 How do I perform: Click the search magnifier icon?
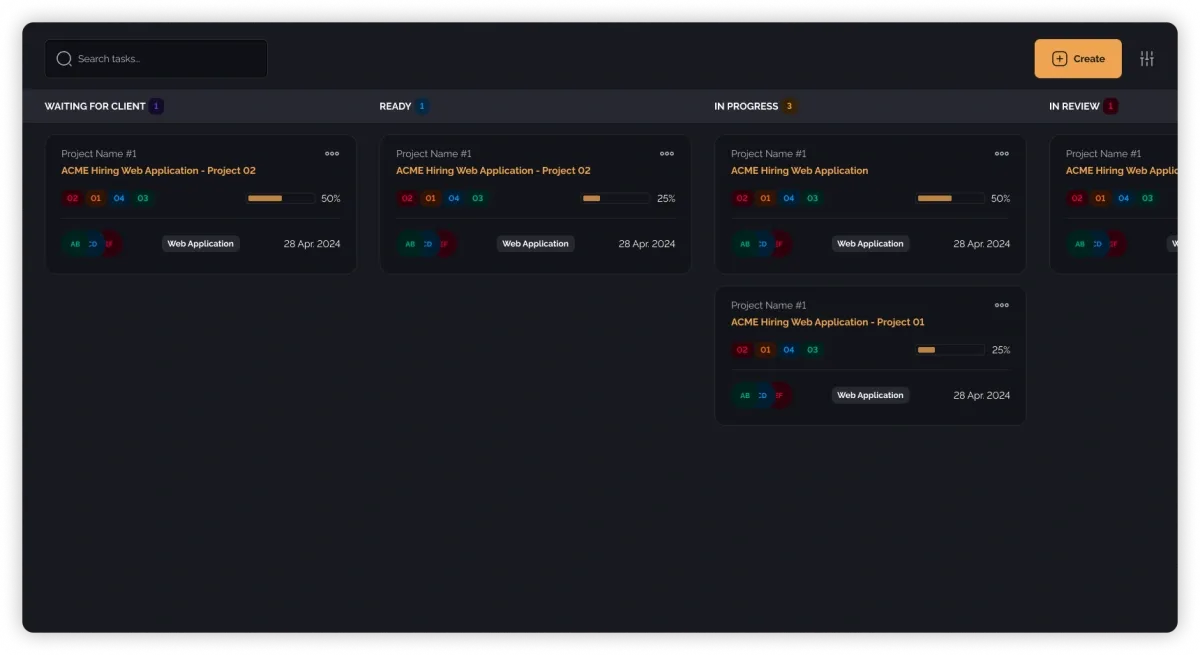[64, 58]
